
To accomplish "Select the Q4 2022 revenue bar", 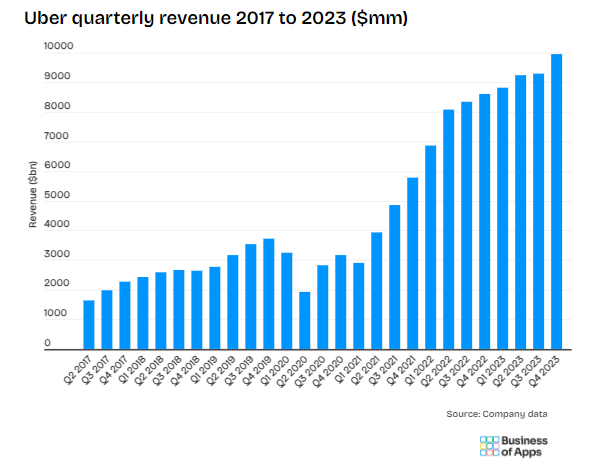I will coord(485,222).
